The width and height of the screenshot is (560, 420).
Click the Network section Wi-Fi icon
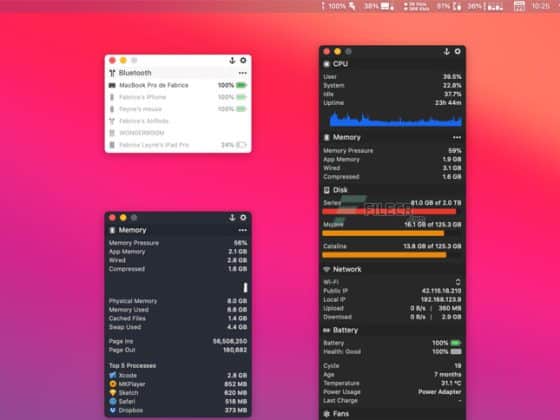click(x=326, y=269)
